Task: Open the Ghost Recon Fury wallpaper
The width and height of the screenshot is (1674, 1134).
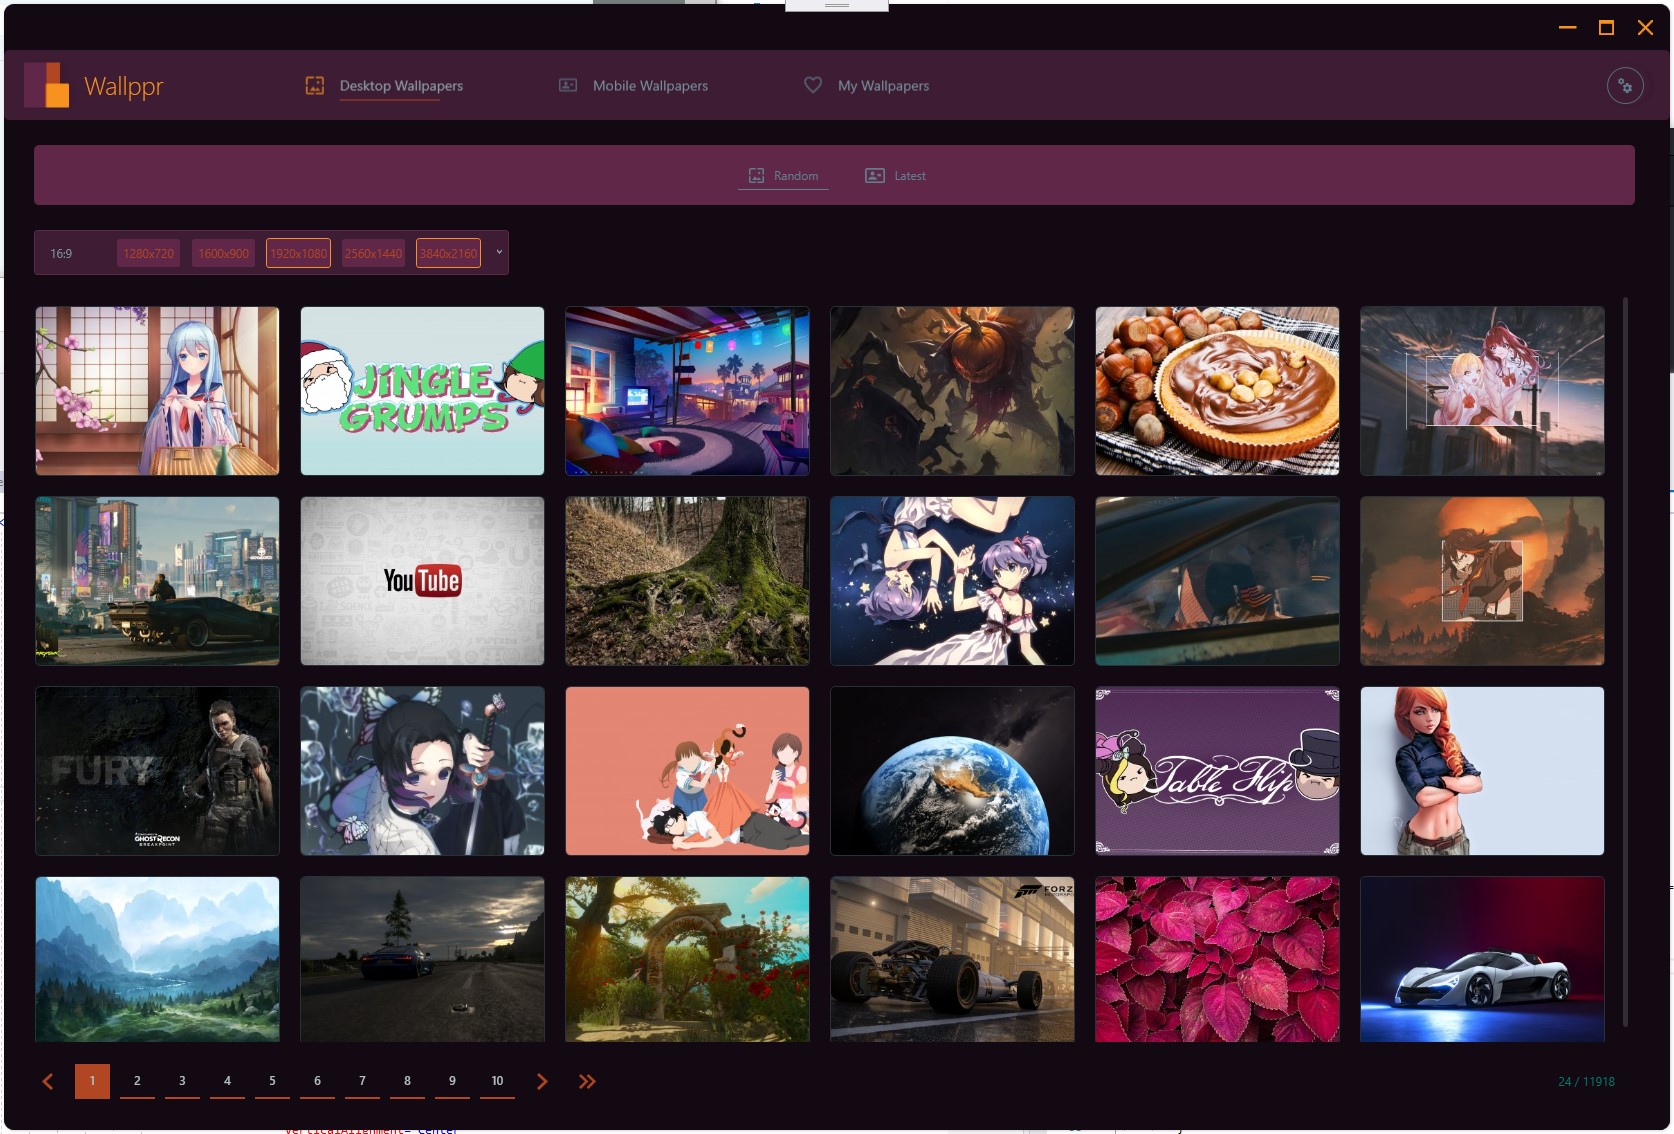Action: coord(157,771)
